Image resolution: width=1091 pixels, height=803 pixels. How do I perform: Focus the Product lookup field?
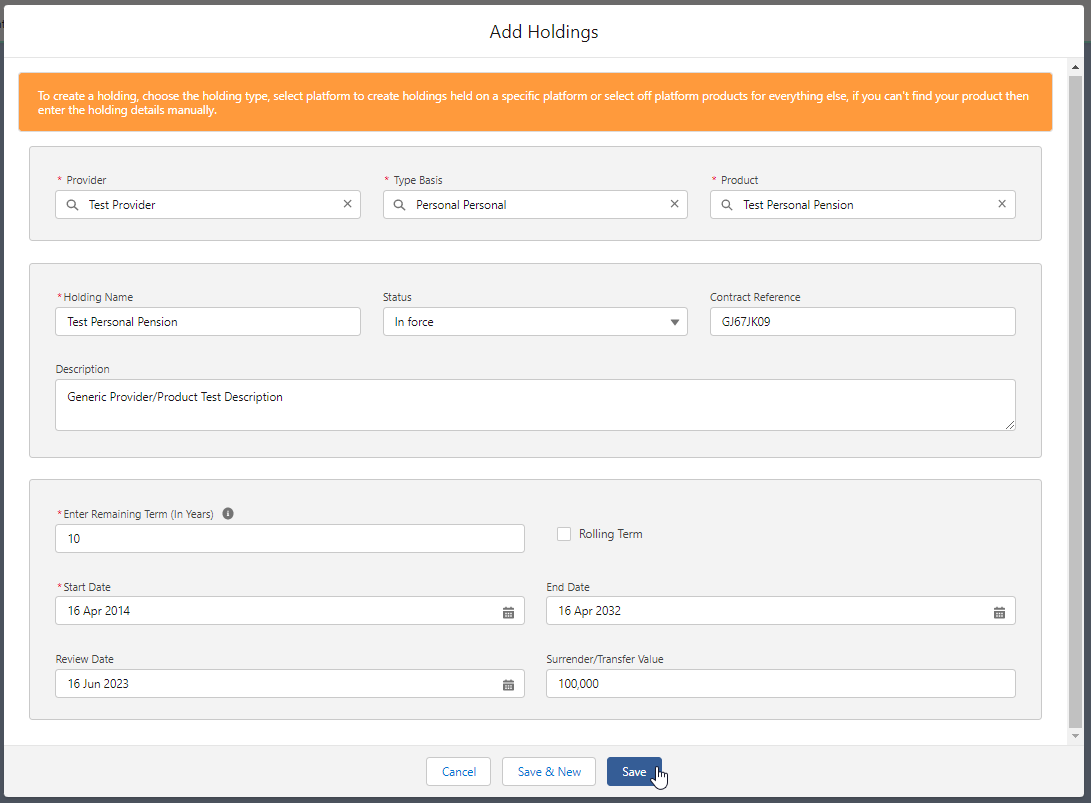863,205
